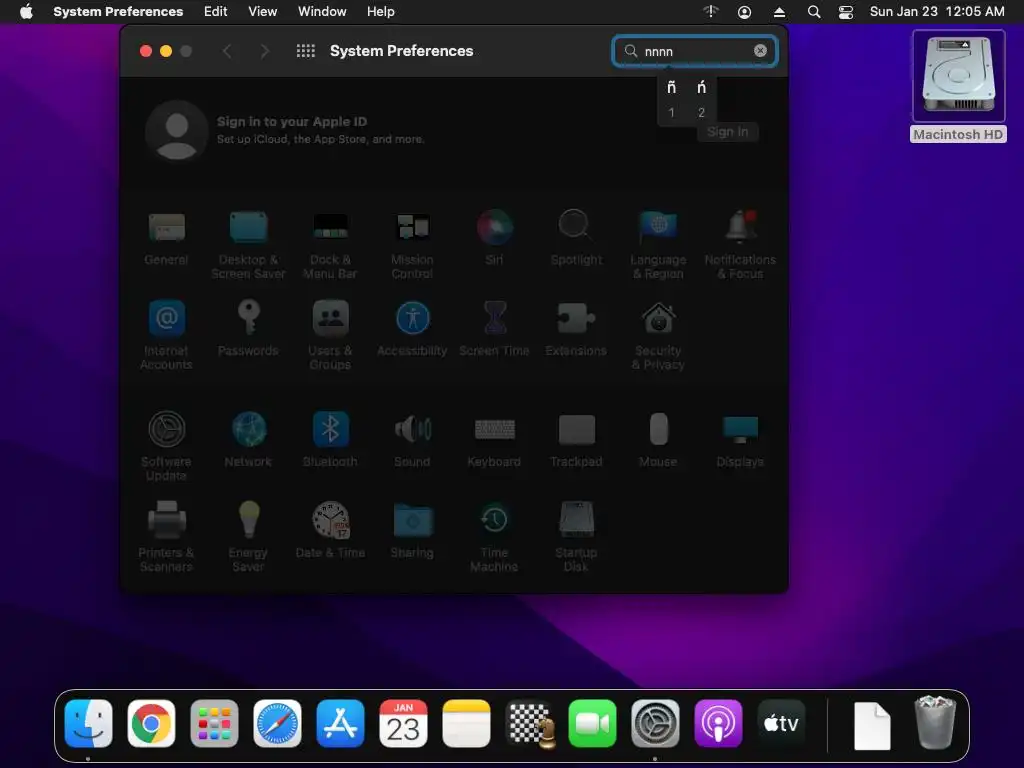Click the eject icon in menu bar
Screen dimensions: 1024x768
click(779, 12)
